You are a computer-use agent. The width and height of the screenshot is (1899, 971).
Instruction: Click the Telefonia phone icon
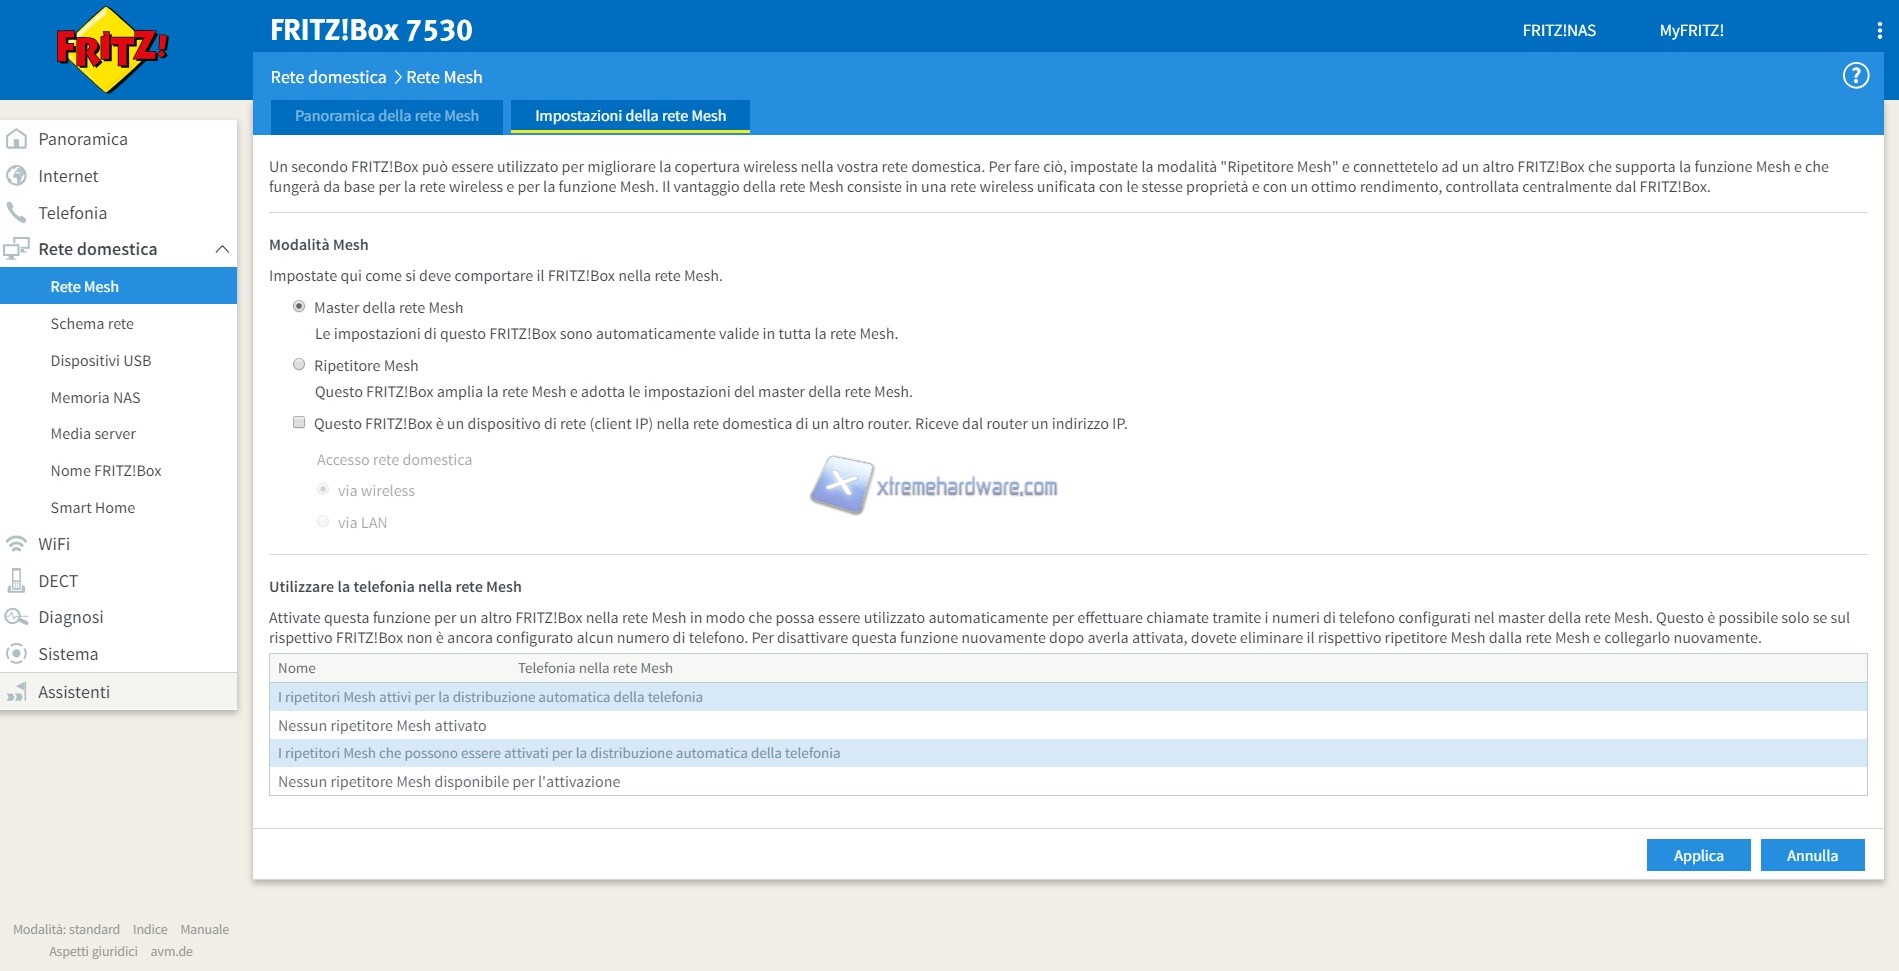[x=17, y=213]
